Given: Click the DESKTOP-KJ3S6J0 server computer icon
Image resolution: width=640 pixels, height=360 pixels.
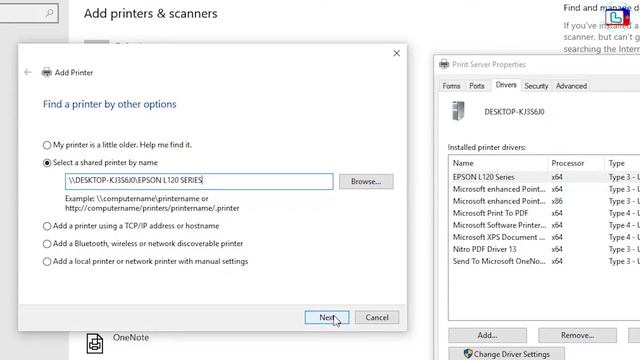Looking at the screenshot, I should point(458,111).
